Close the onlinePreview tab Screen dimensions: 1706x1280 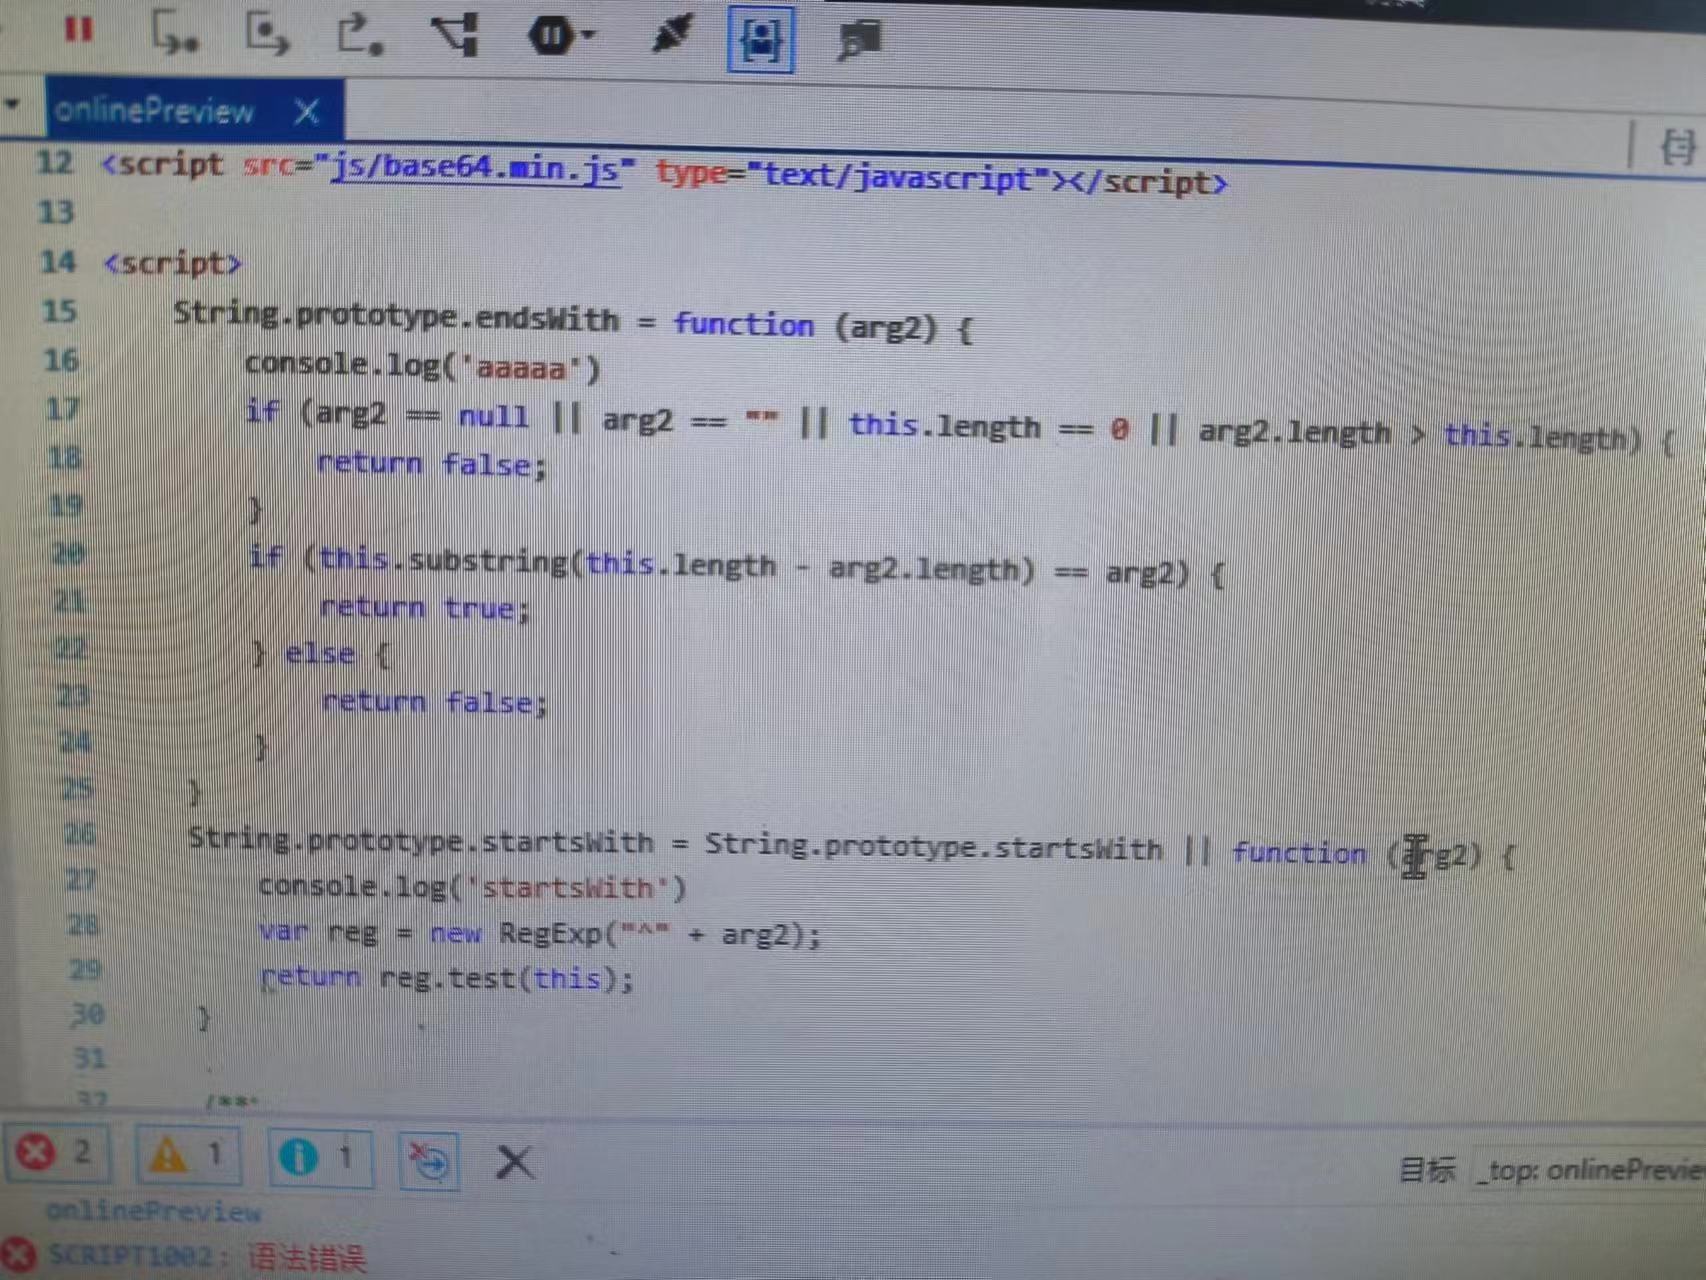307,111
